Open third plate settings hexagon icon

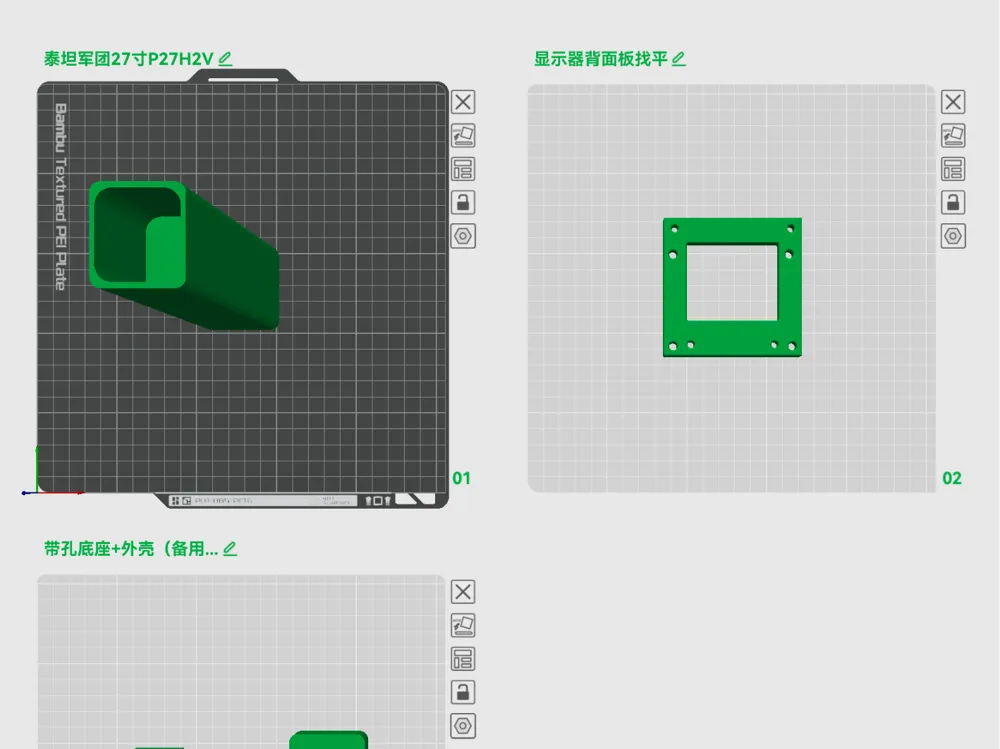[x=463, y=726]
